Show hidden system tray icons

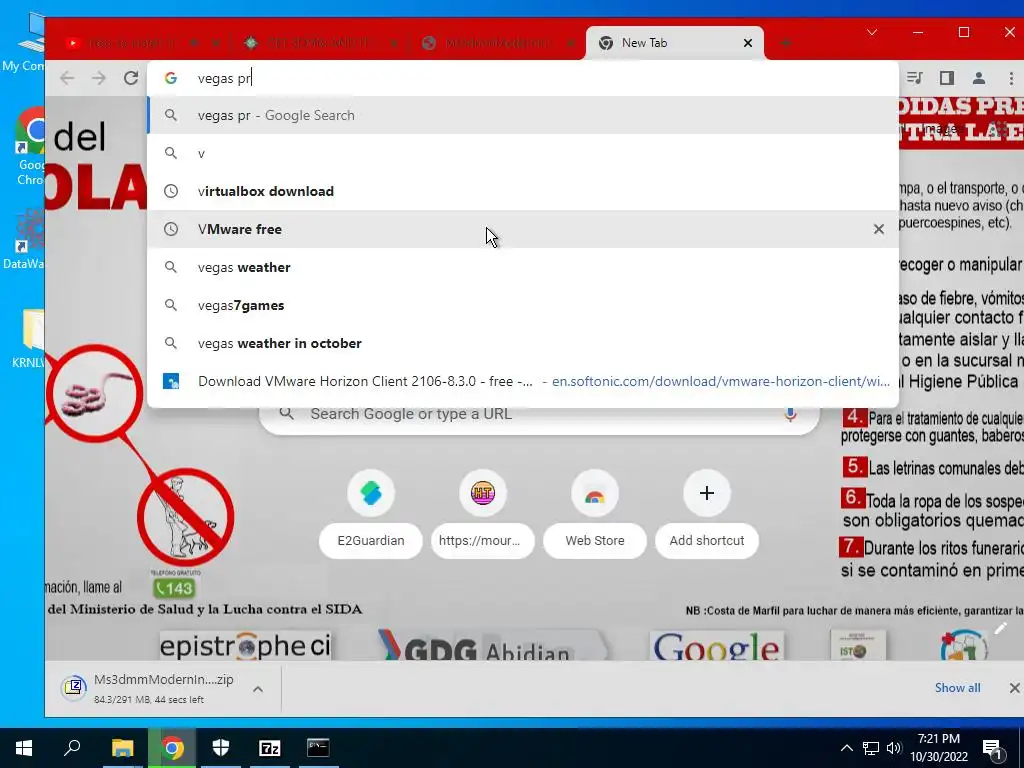(x=846, y=748)
